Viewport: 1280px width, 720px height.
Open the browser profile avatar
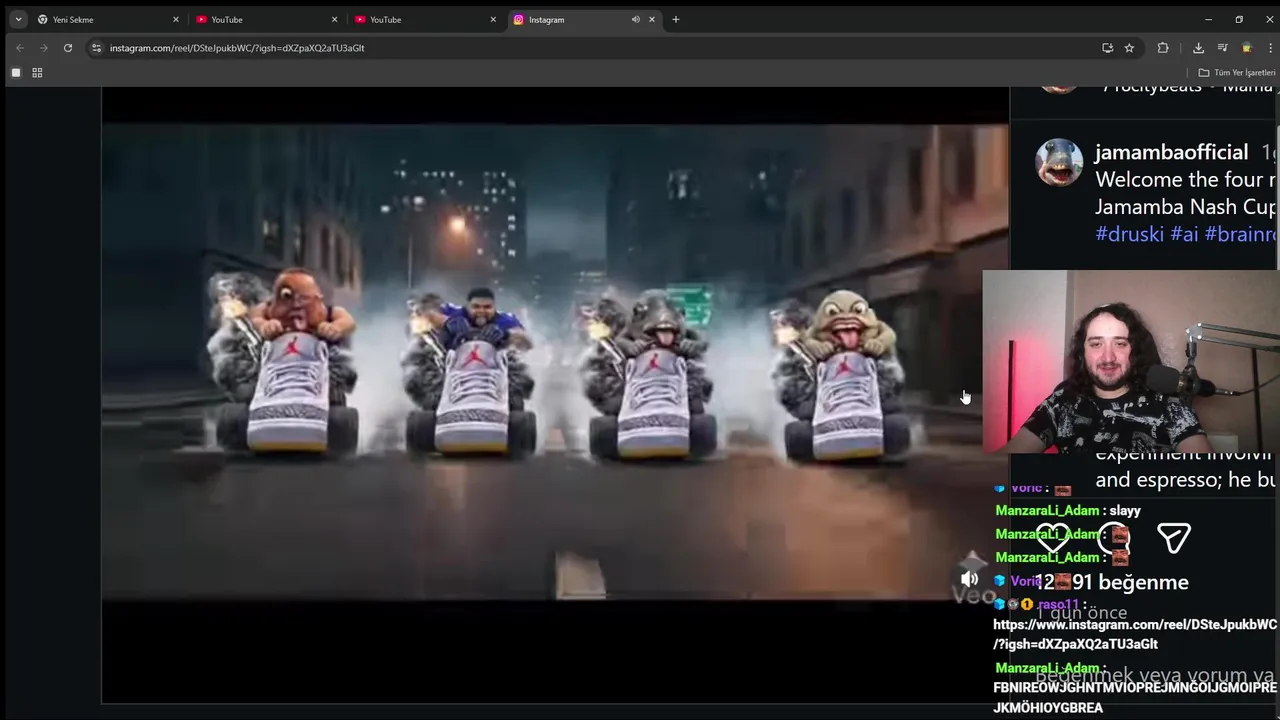pyautogui.click(x=1246, y=47)
